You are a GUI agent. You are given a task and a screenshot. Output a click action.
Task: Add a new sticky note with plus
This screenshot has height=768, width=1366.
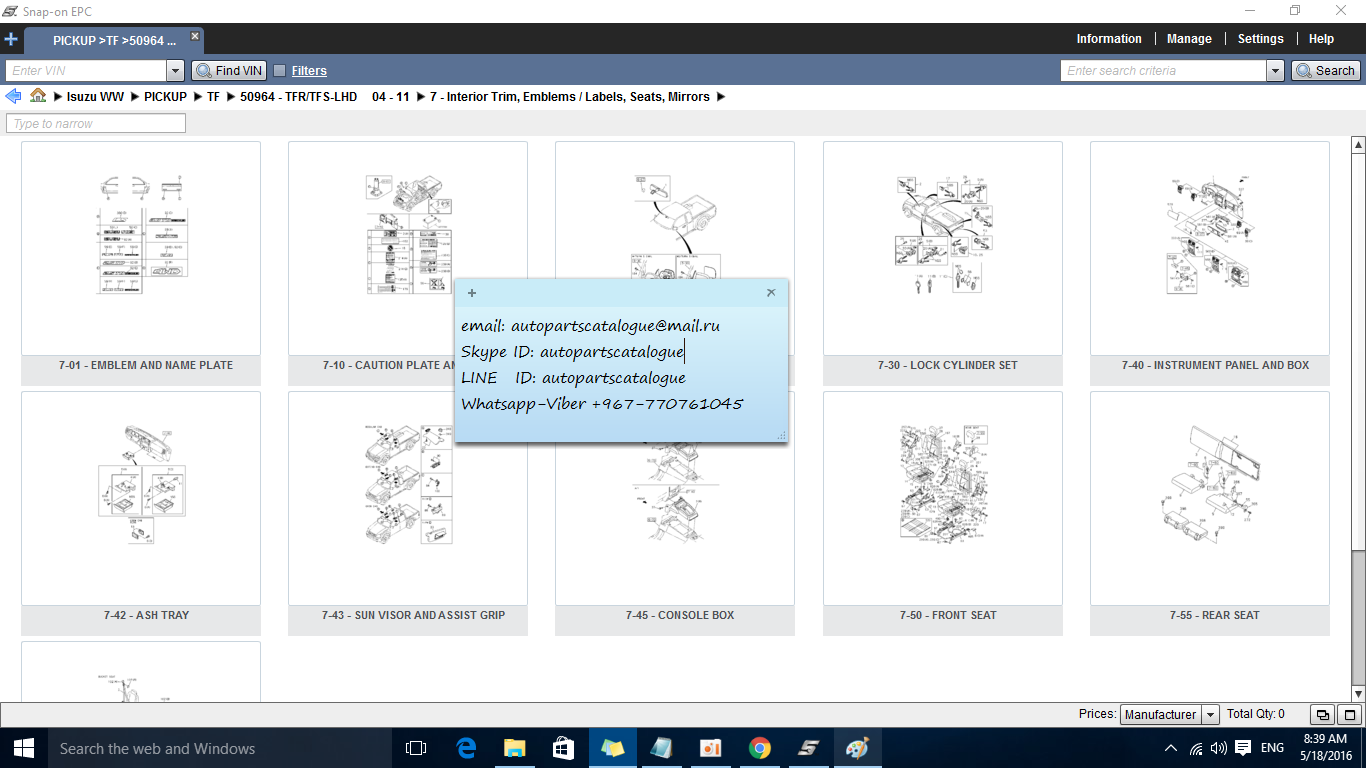472,293
